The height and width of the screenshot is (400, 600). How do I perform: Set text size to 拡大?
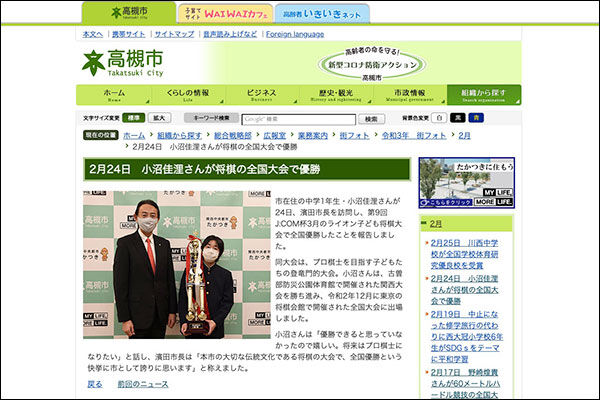point(159,118)
